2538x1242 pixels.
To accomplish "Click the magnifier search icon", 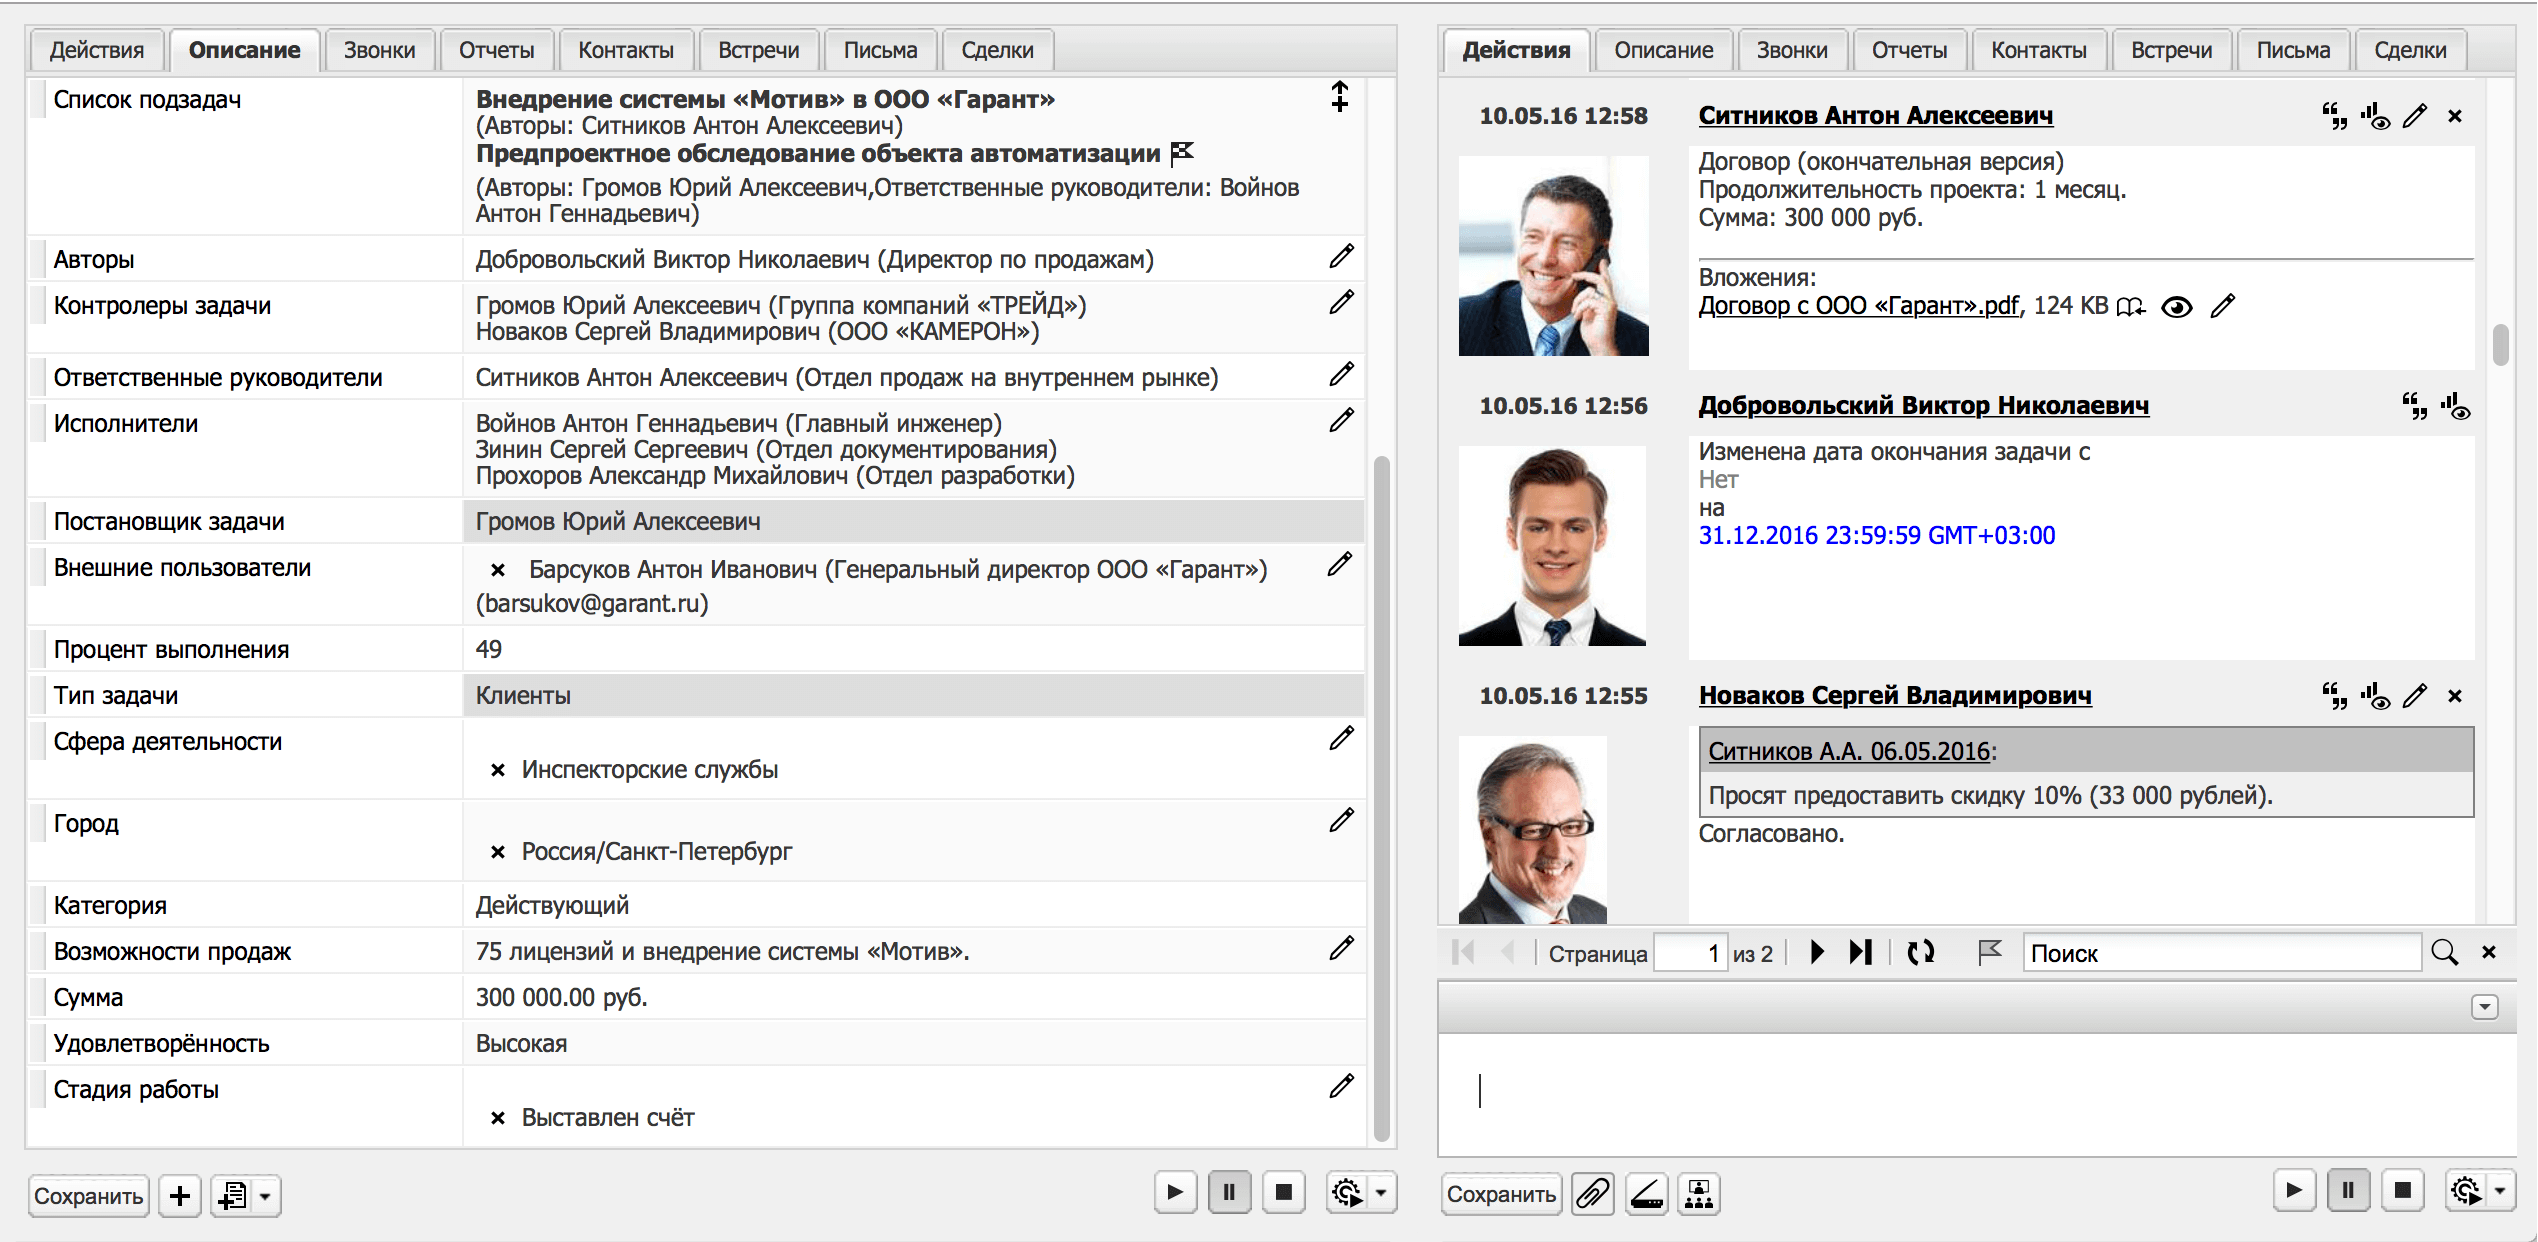I will click(2444, 952).
